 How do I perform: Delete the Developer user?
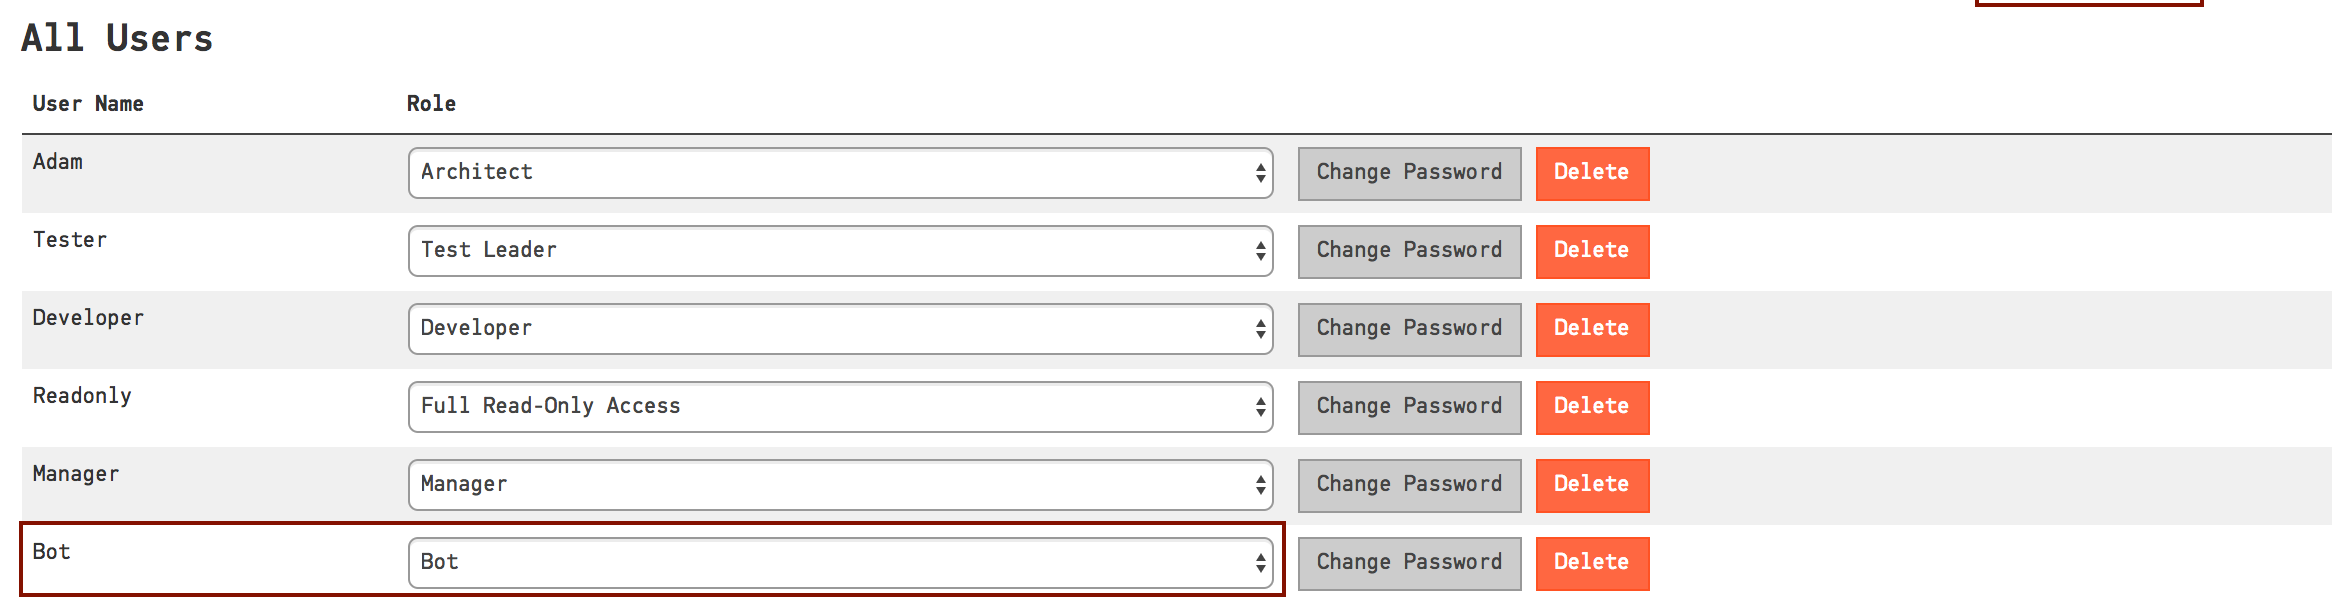coord(1592,328)
